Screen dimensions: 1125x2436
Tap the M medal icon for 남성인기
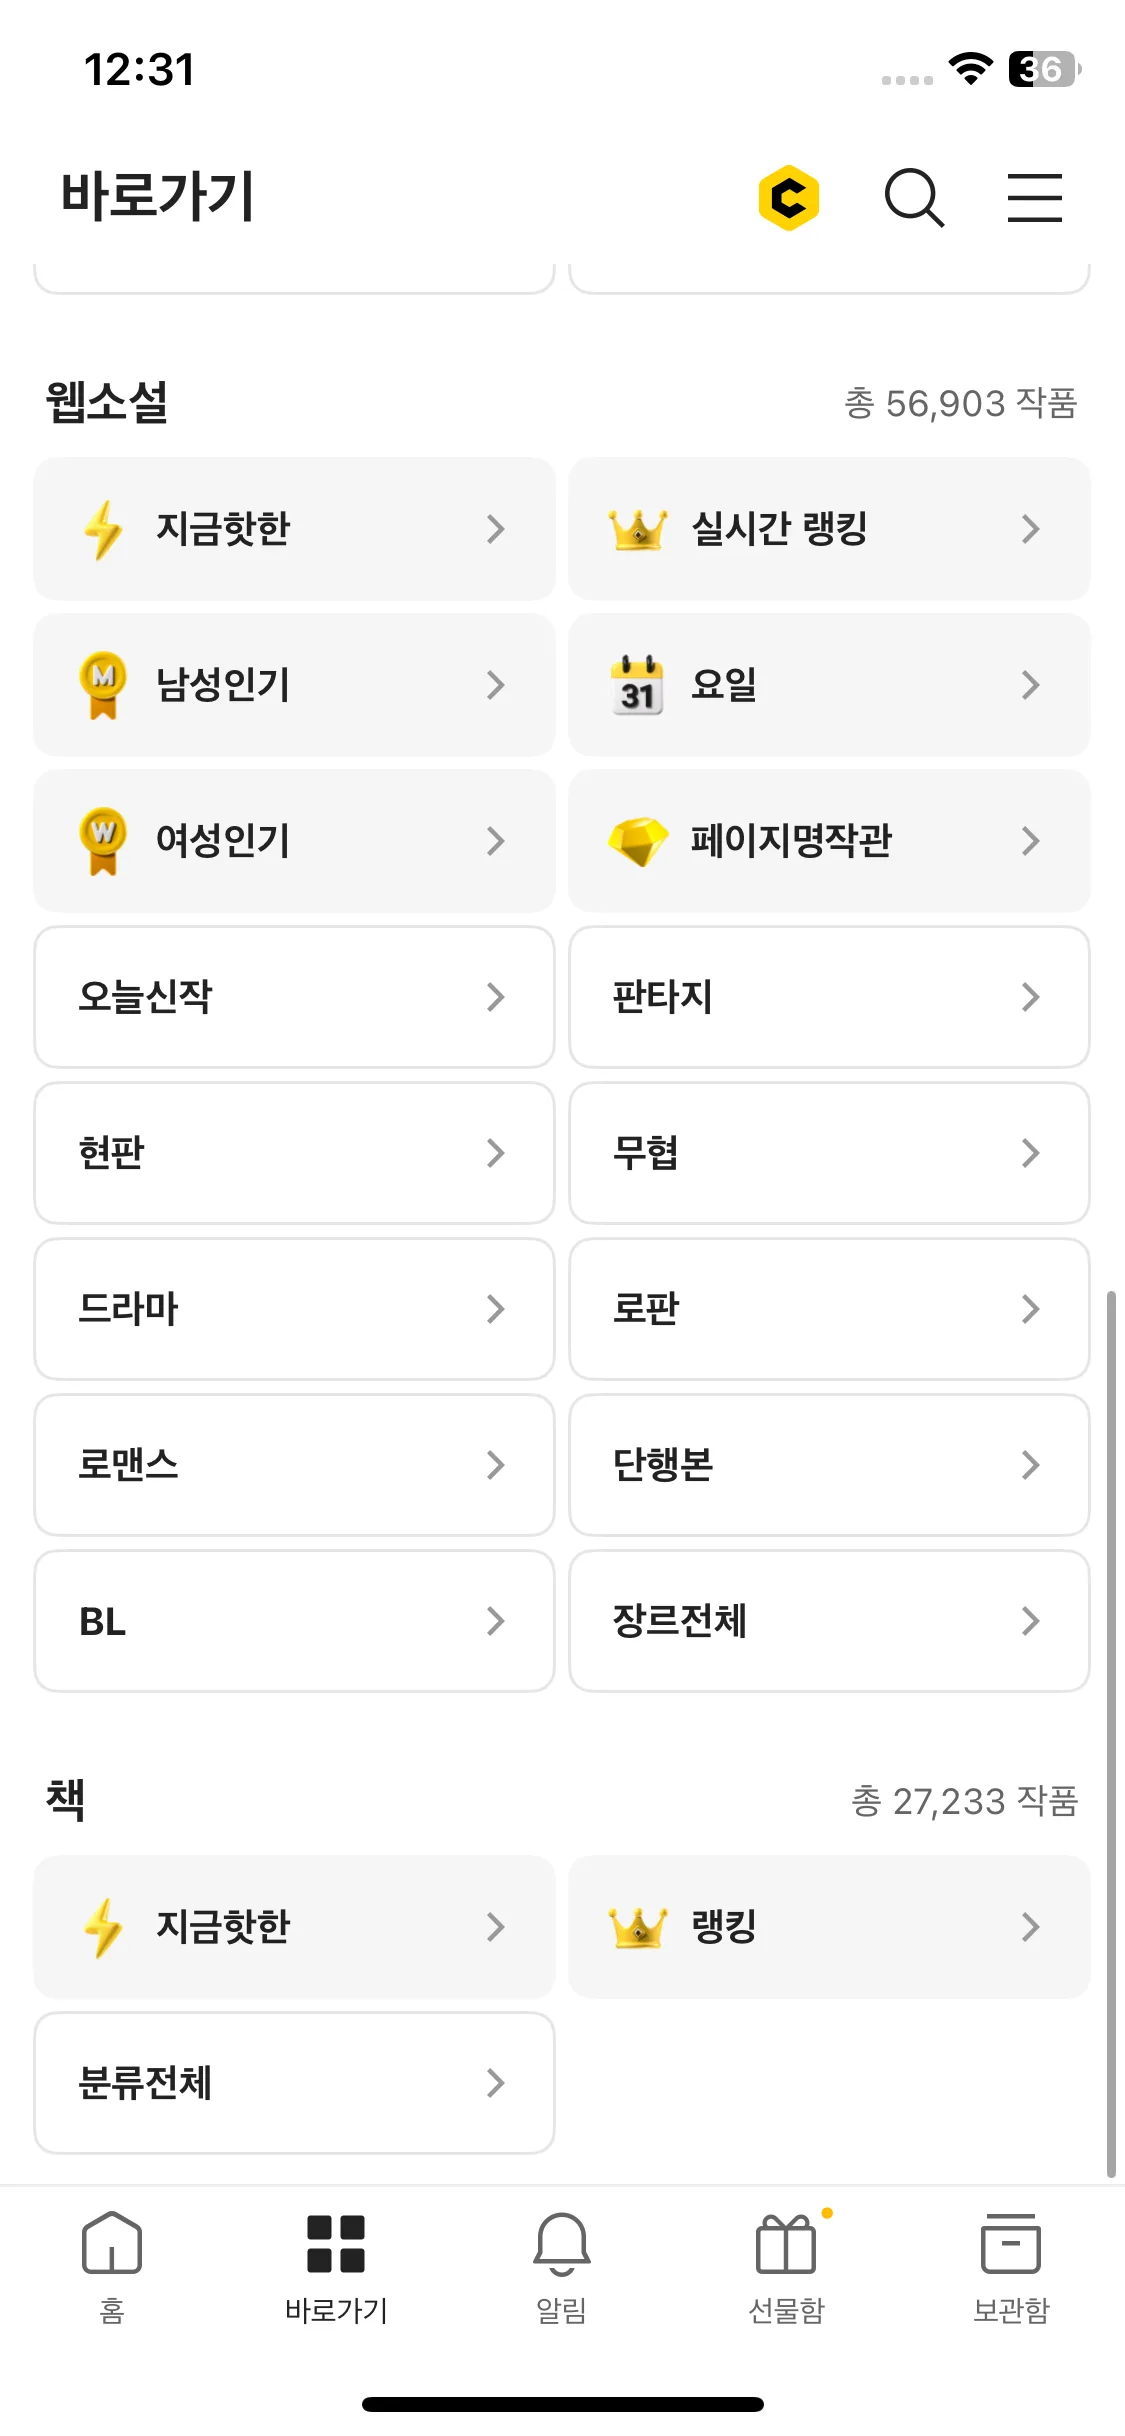(x=103, y=685)
